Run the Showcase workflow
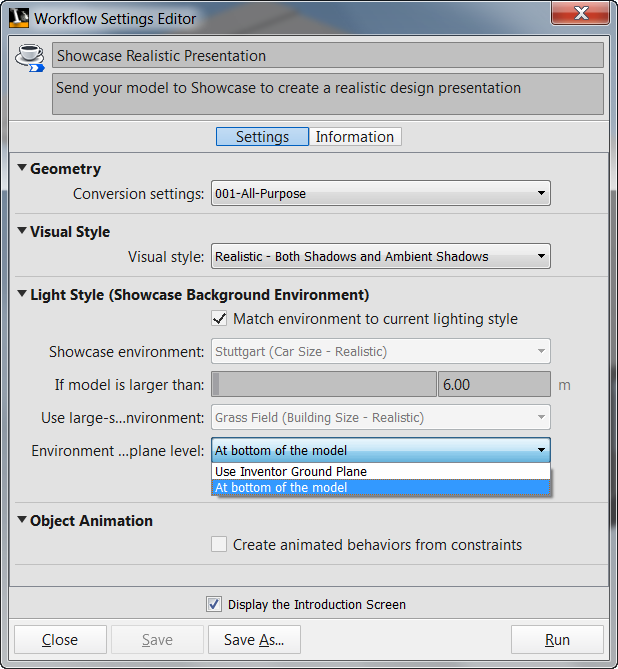Viewport: 618px width, 669px height. [557, 640]
